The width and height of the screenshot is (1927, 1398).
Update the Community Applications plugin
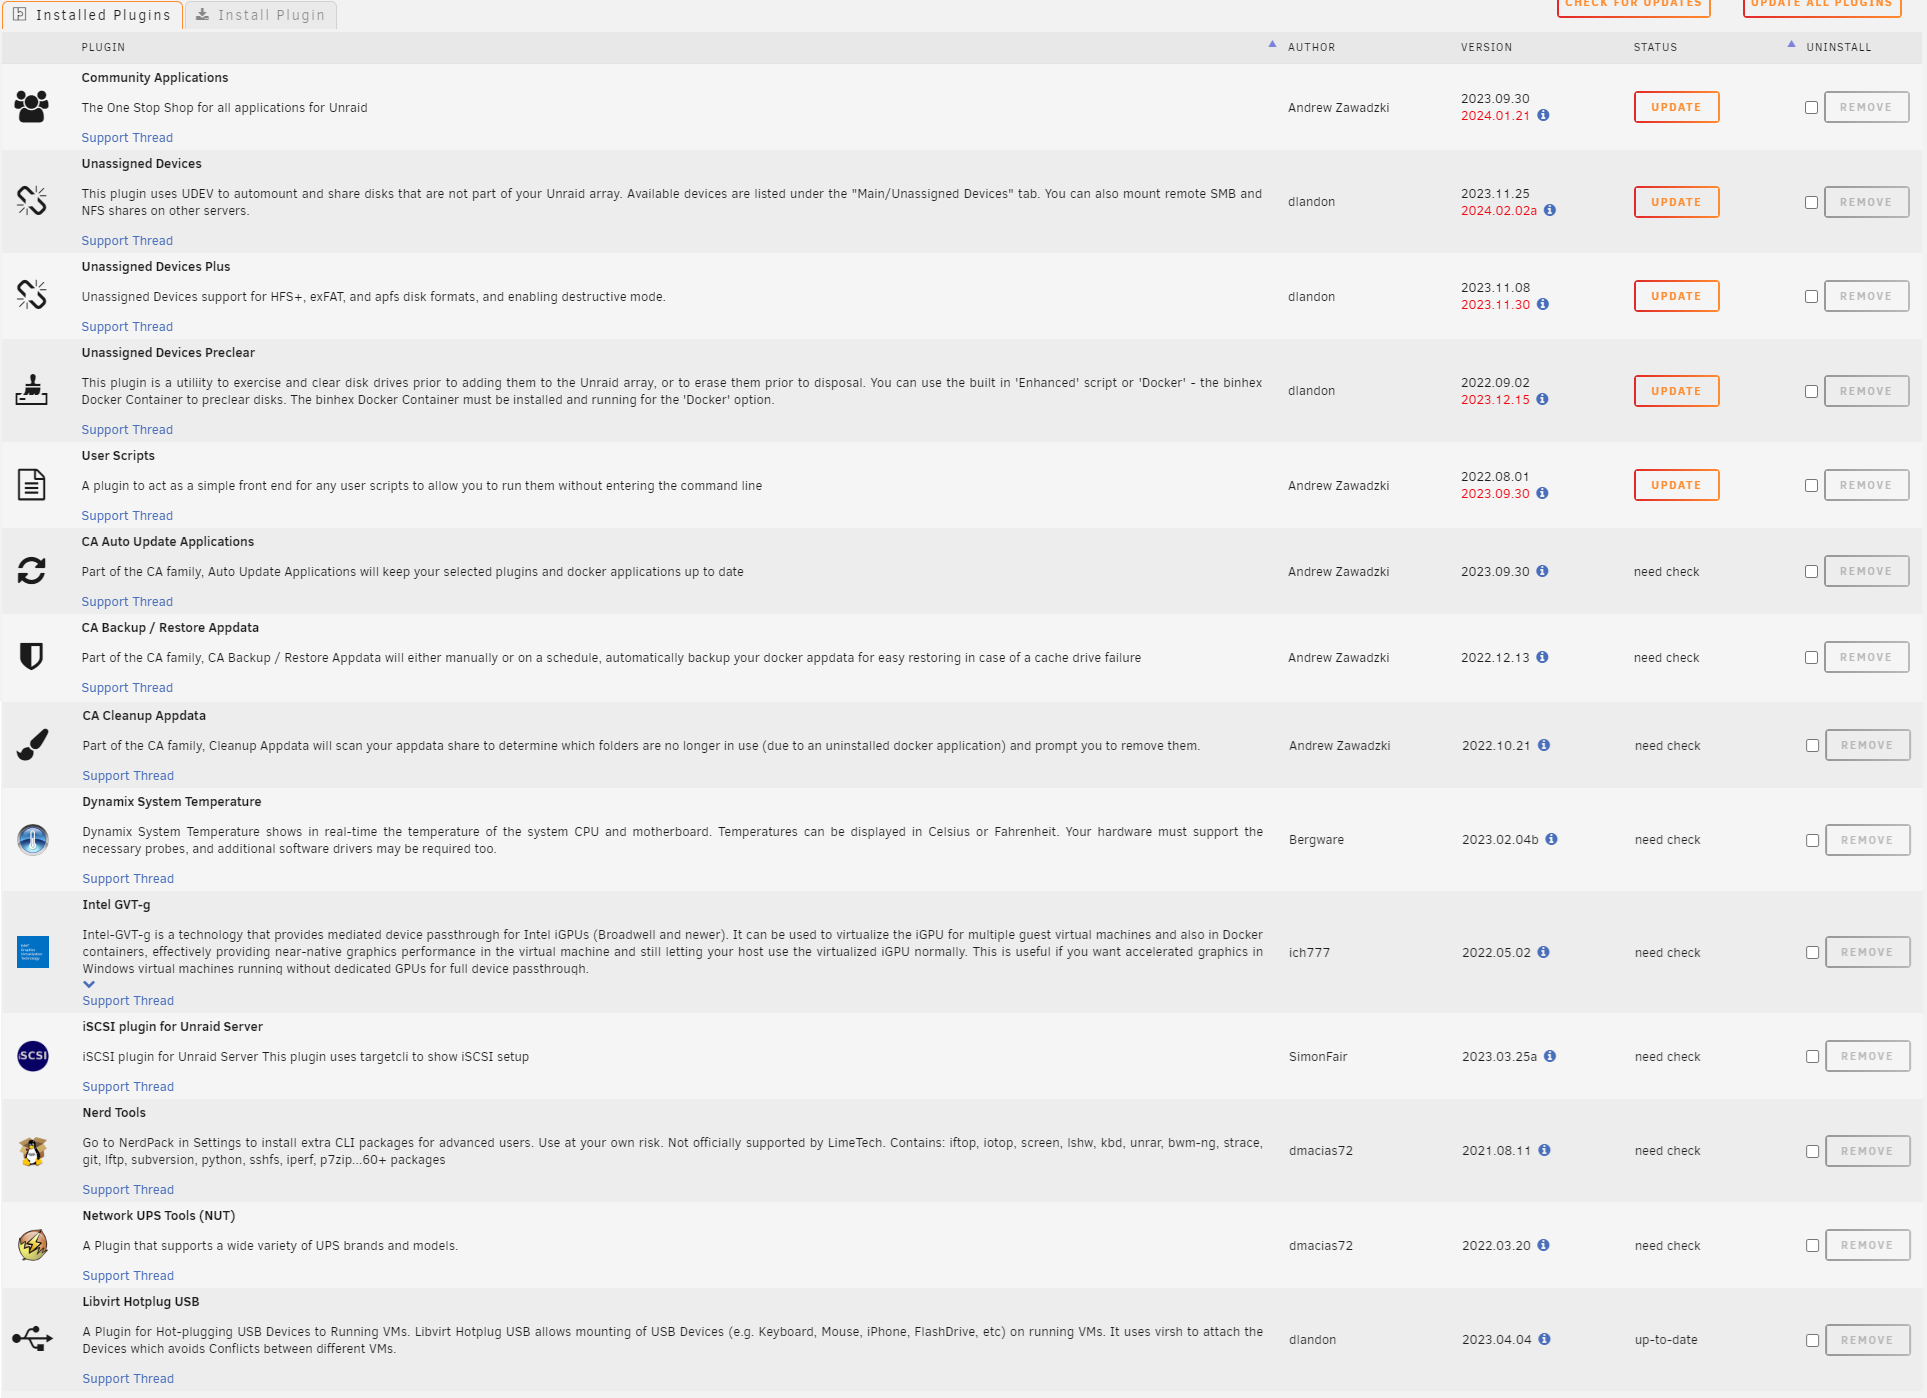[1676, 107]
